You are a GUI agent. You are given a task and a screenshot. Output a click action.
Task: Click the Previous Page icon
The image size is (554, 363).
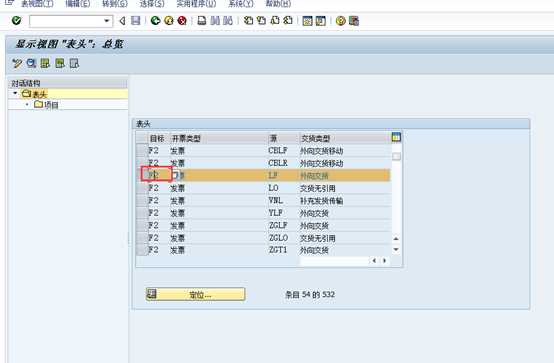(261, 21)
